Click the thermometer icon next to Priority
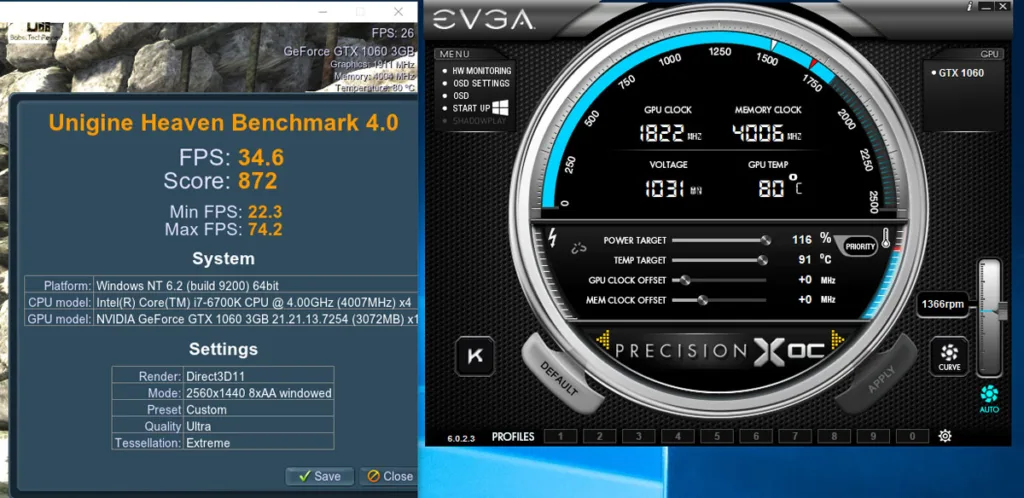The height and width of the screenshot is (498, 1024). pos(886,237)
